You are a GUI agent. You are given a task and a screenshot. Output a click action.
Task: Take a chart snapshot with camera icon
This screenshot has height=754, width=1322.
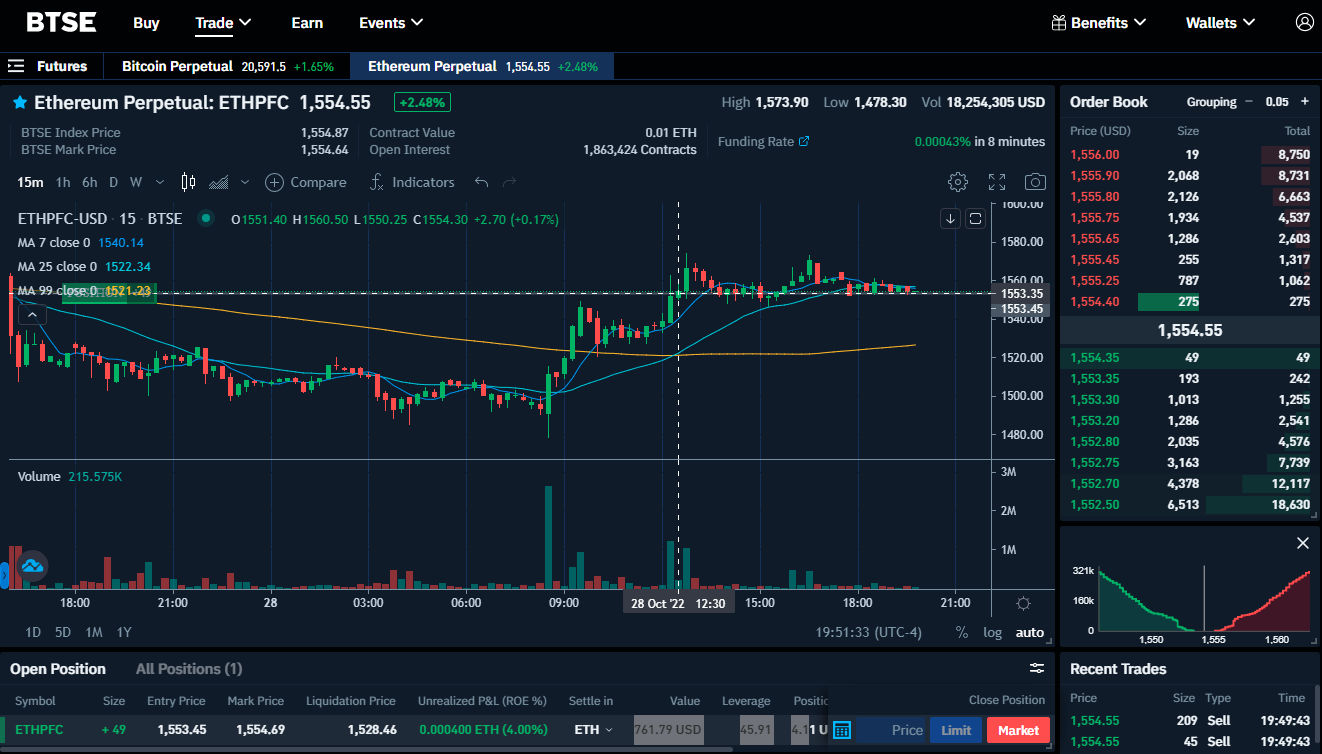coord(1035,182)
